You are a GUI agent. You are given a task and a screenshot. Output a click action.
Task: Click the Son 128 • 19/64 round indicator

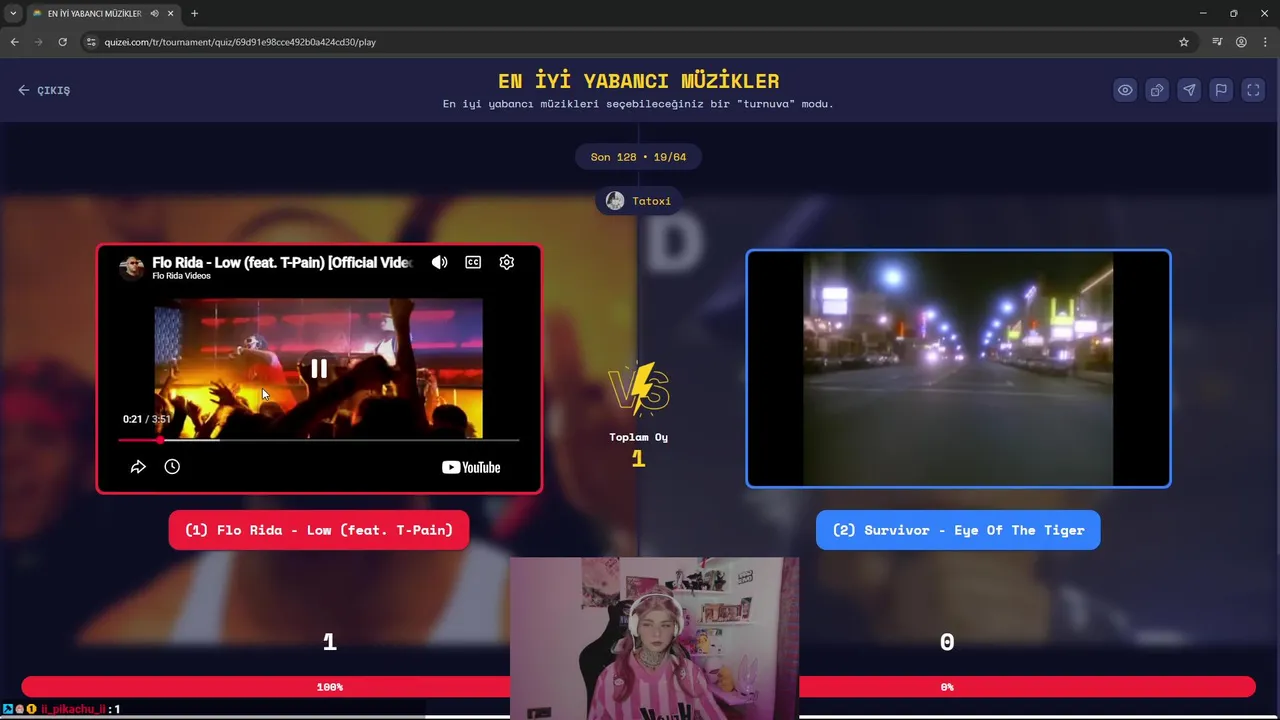[638, 157]
